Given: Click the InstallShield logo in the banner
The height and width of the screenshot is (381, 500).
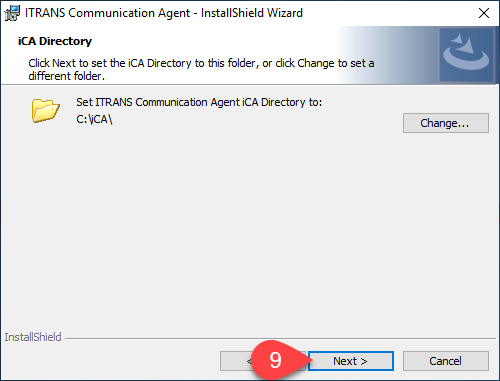Looking at the screenshot, I should (x=466, y=55).
